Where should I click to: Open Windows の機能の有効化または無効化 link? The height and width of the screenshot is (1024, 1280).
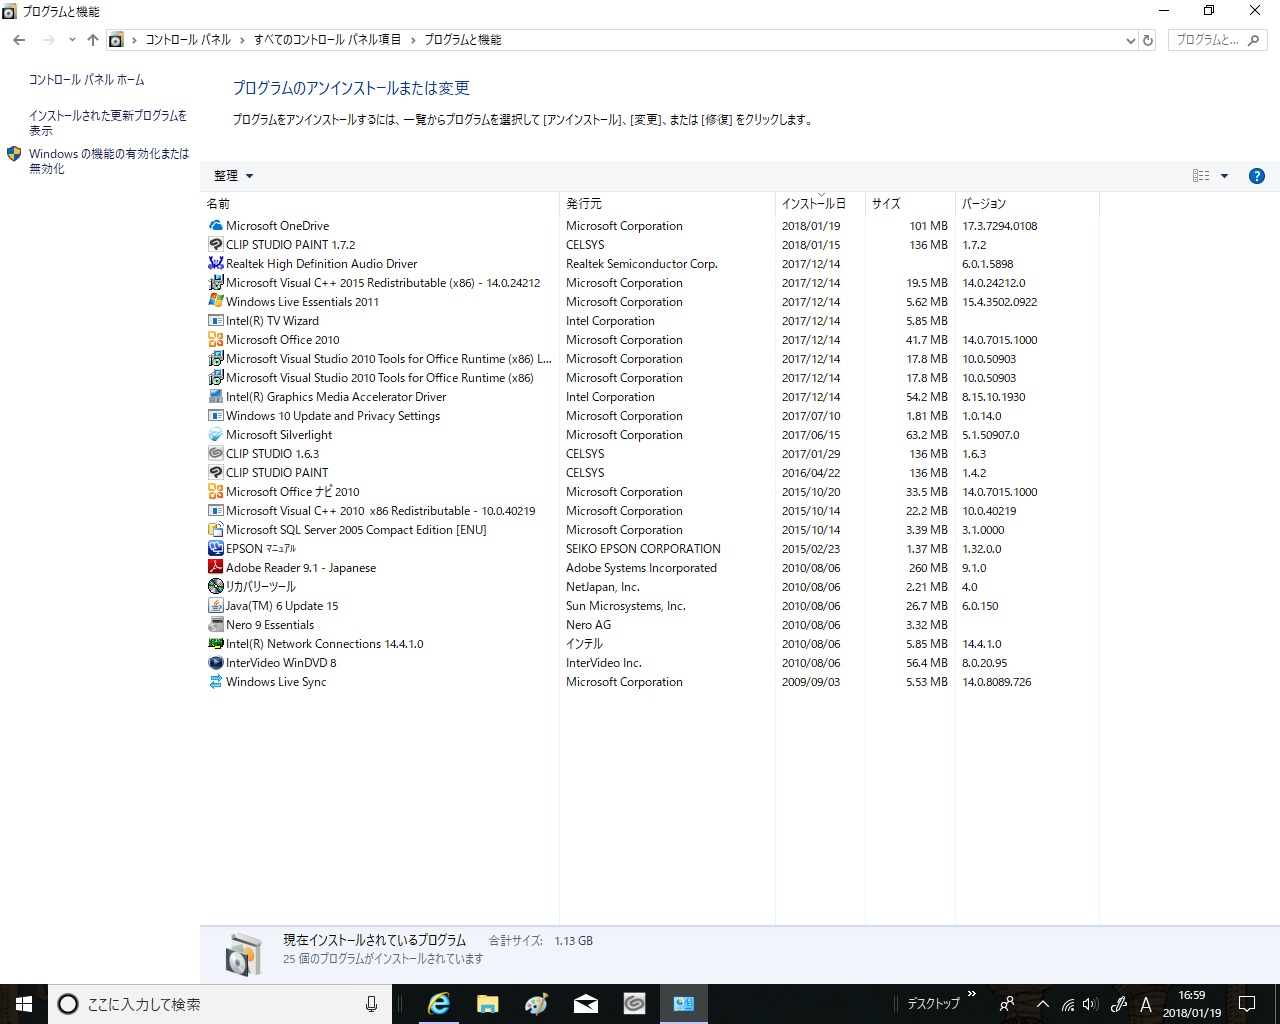click(x=109, y=161)
